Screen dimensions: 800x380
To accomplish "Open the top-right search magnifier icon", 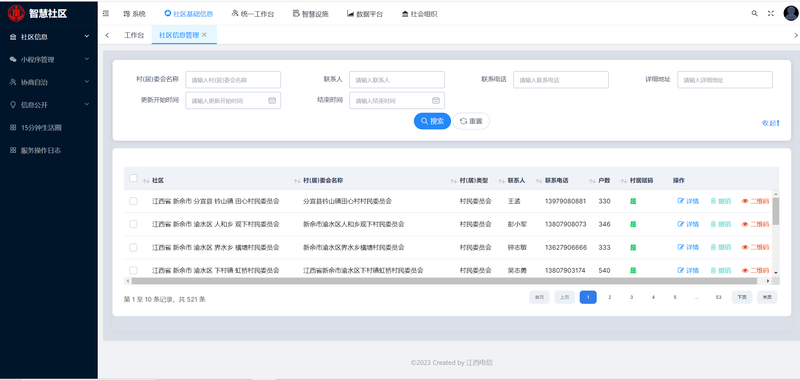I will [x=755, y=14].
